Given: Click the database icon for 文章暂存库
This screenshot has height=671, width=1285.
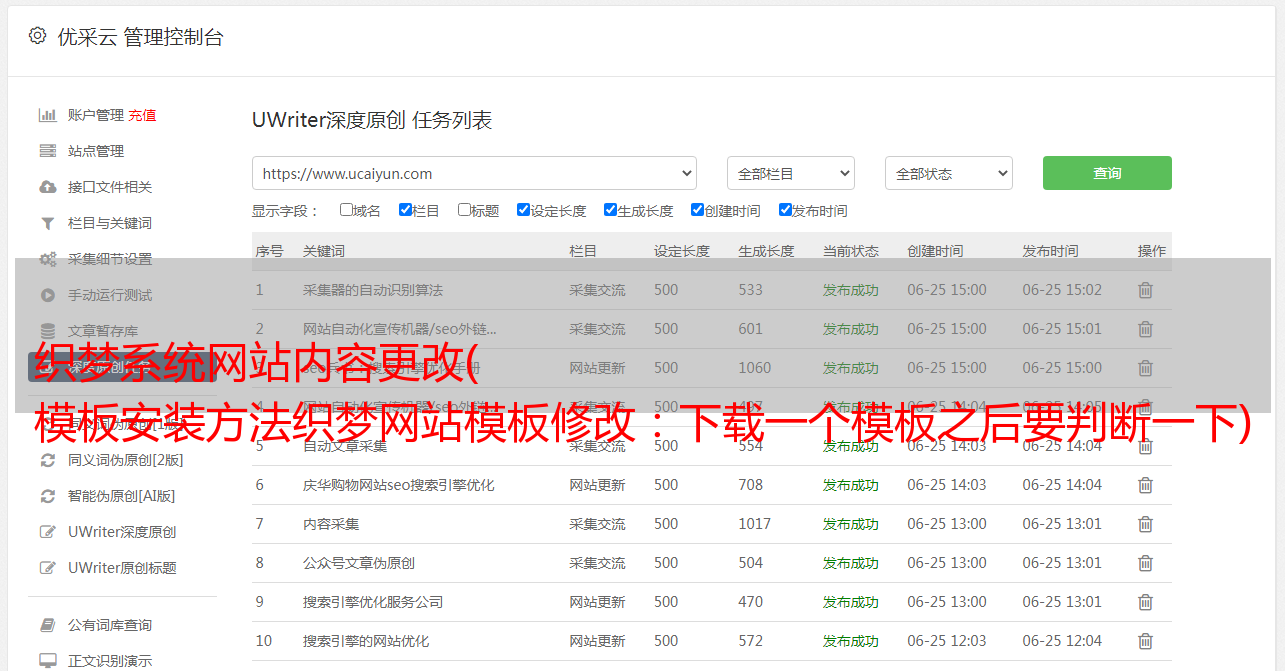Looking at the screenshot, I should pyautogui.click(x=47, y=331).
